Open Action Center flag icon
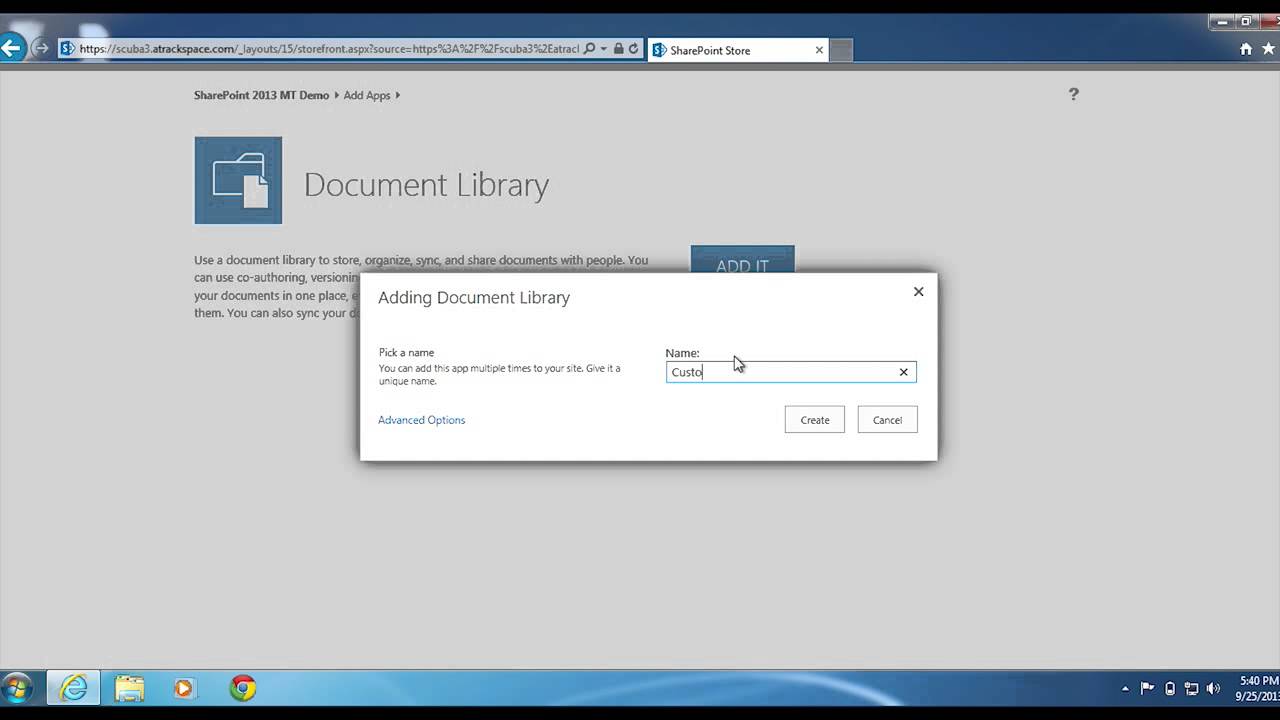Image resolution: width=1280 pixels, height=720 pixels. click(1147, 688)
